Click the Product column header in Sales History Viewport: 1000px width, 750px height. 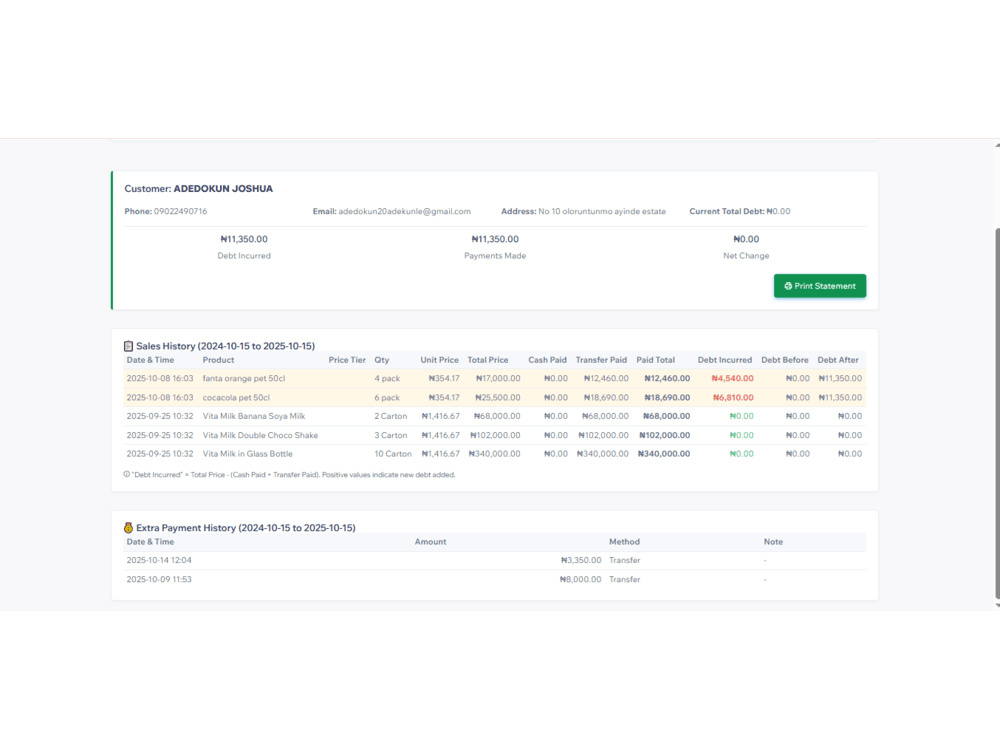click(x=219, y=360)
